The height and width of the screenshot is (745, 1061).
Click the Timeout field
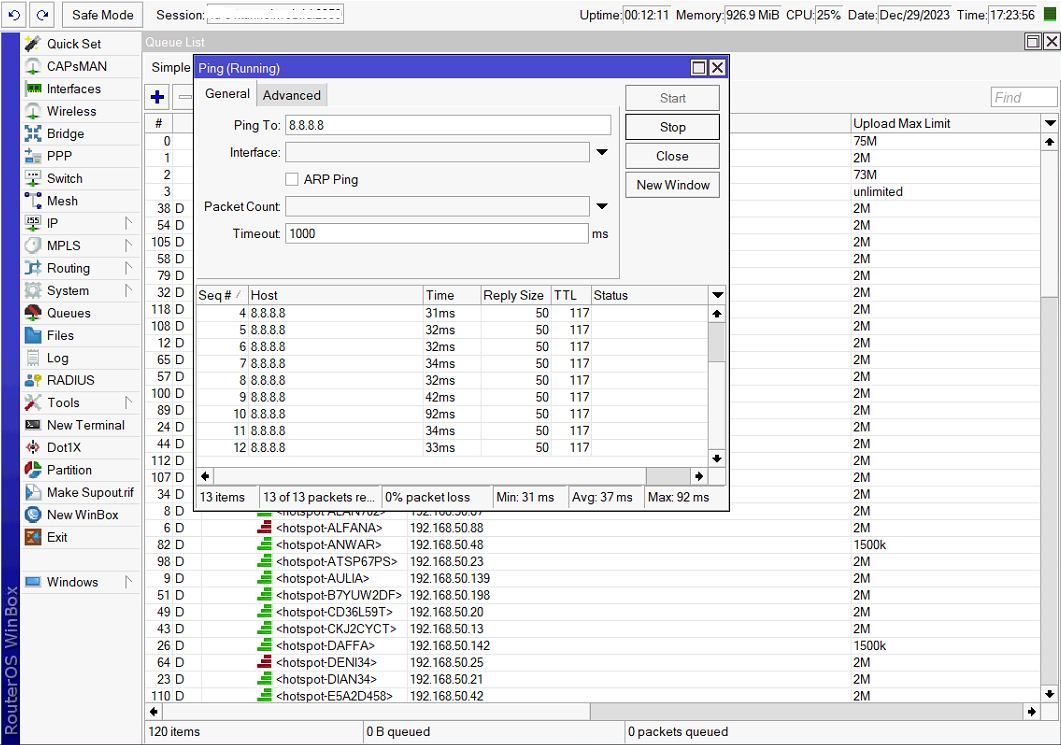click(436, 233)
